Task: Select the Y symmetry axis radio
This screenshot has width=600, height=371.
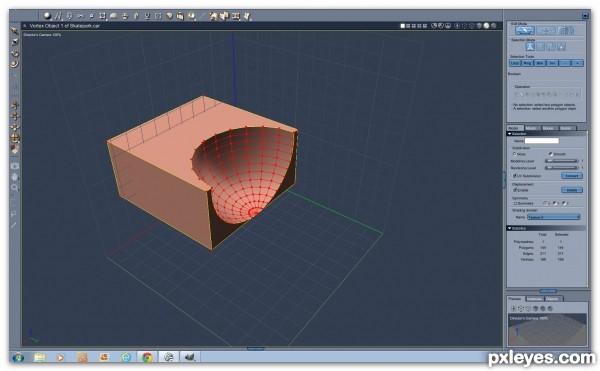Action: point(554,203)
